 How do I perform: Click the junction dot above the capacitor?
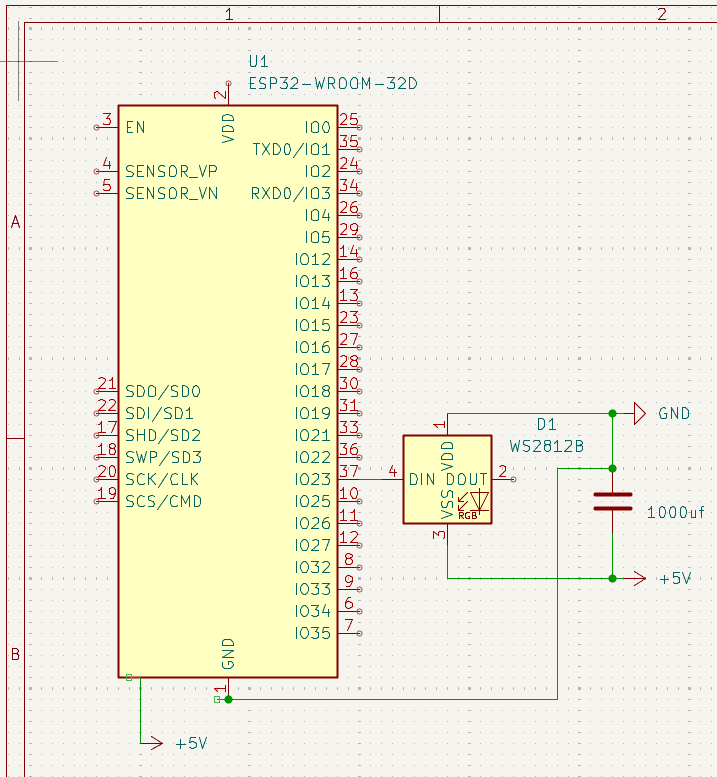[x=612, y=468]
